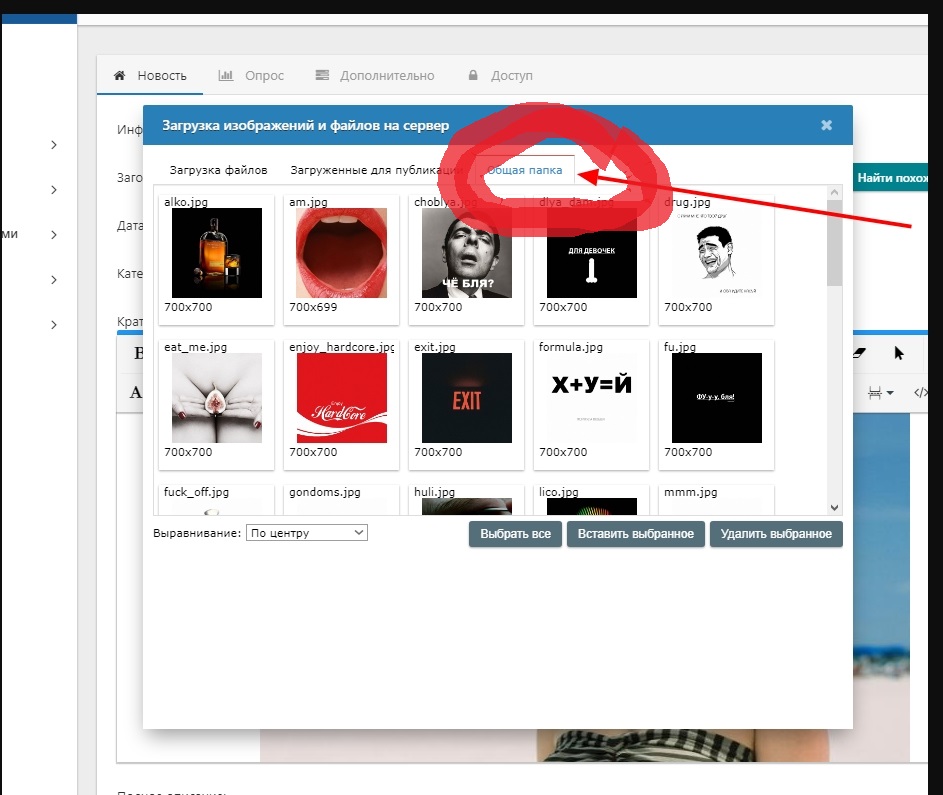Click the font A icon in editor toolbar
This screenshot has height=795, width=943.
(137, 393)
